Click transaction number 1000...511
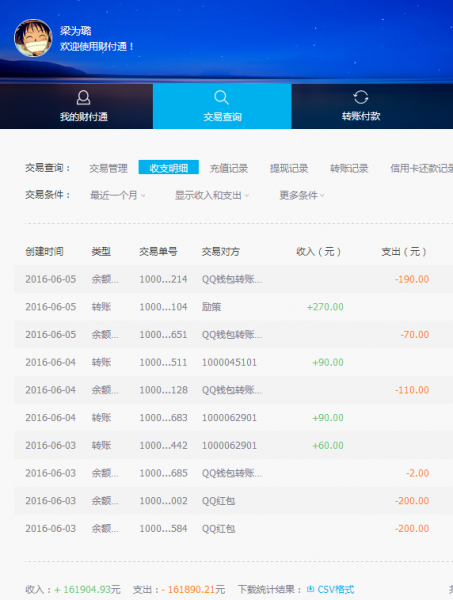 click(x=163, y=362)
